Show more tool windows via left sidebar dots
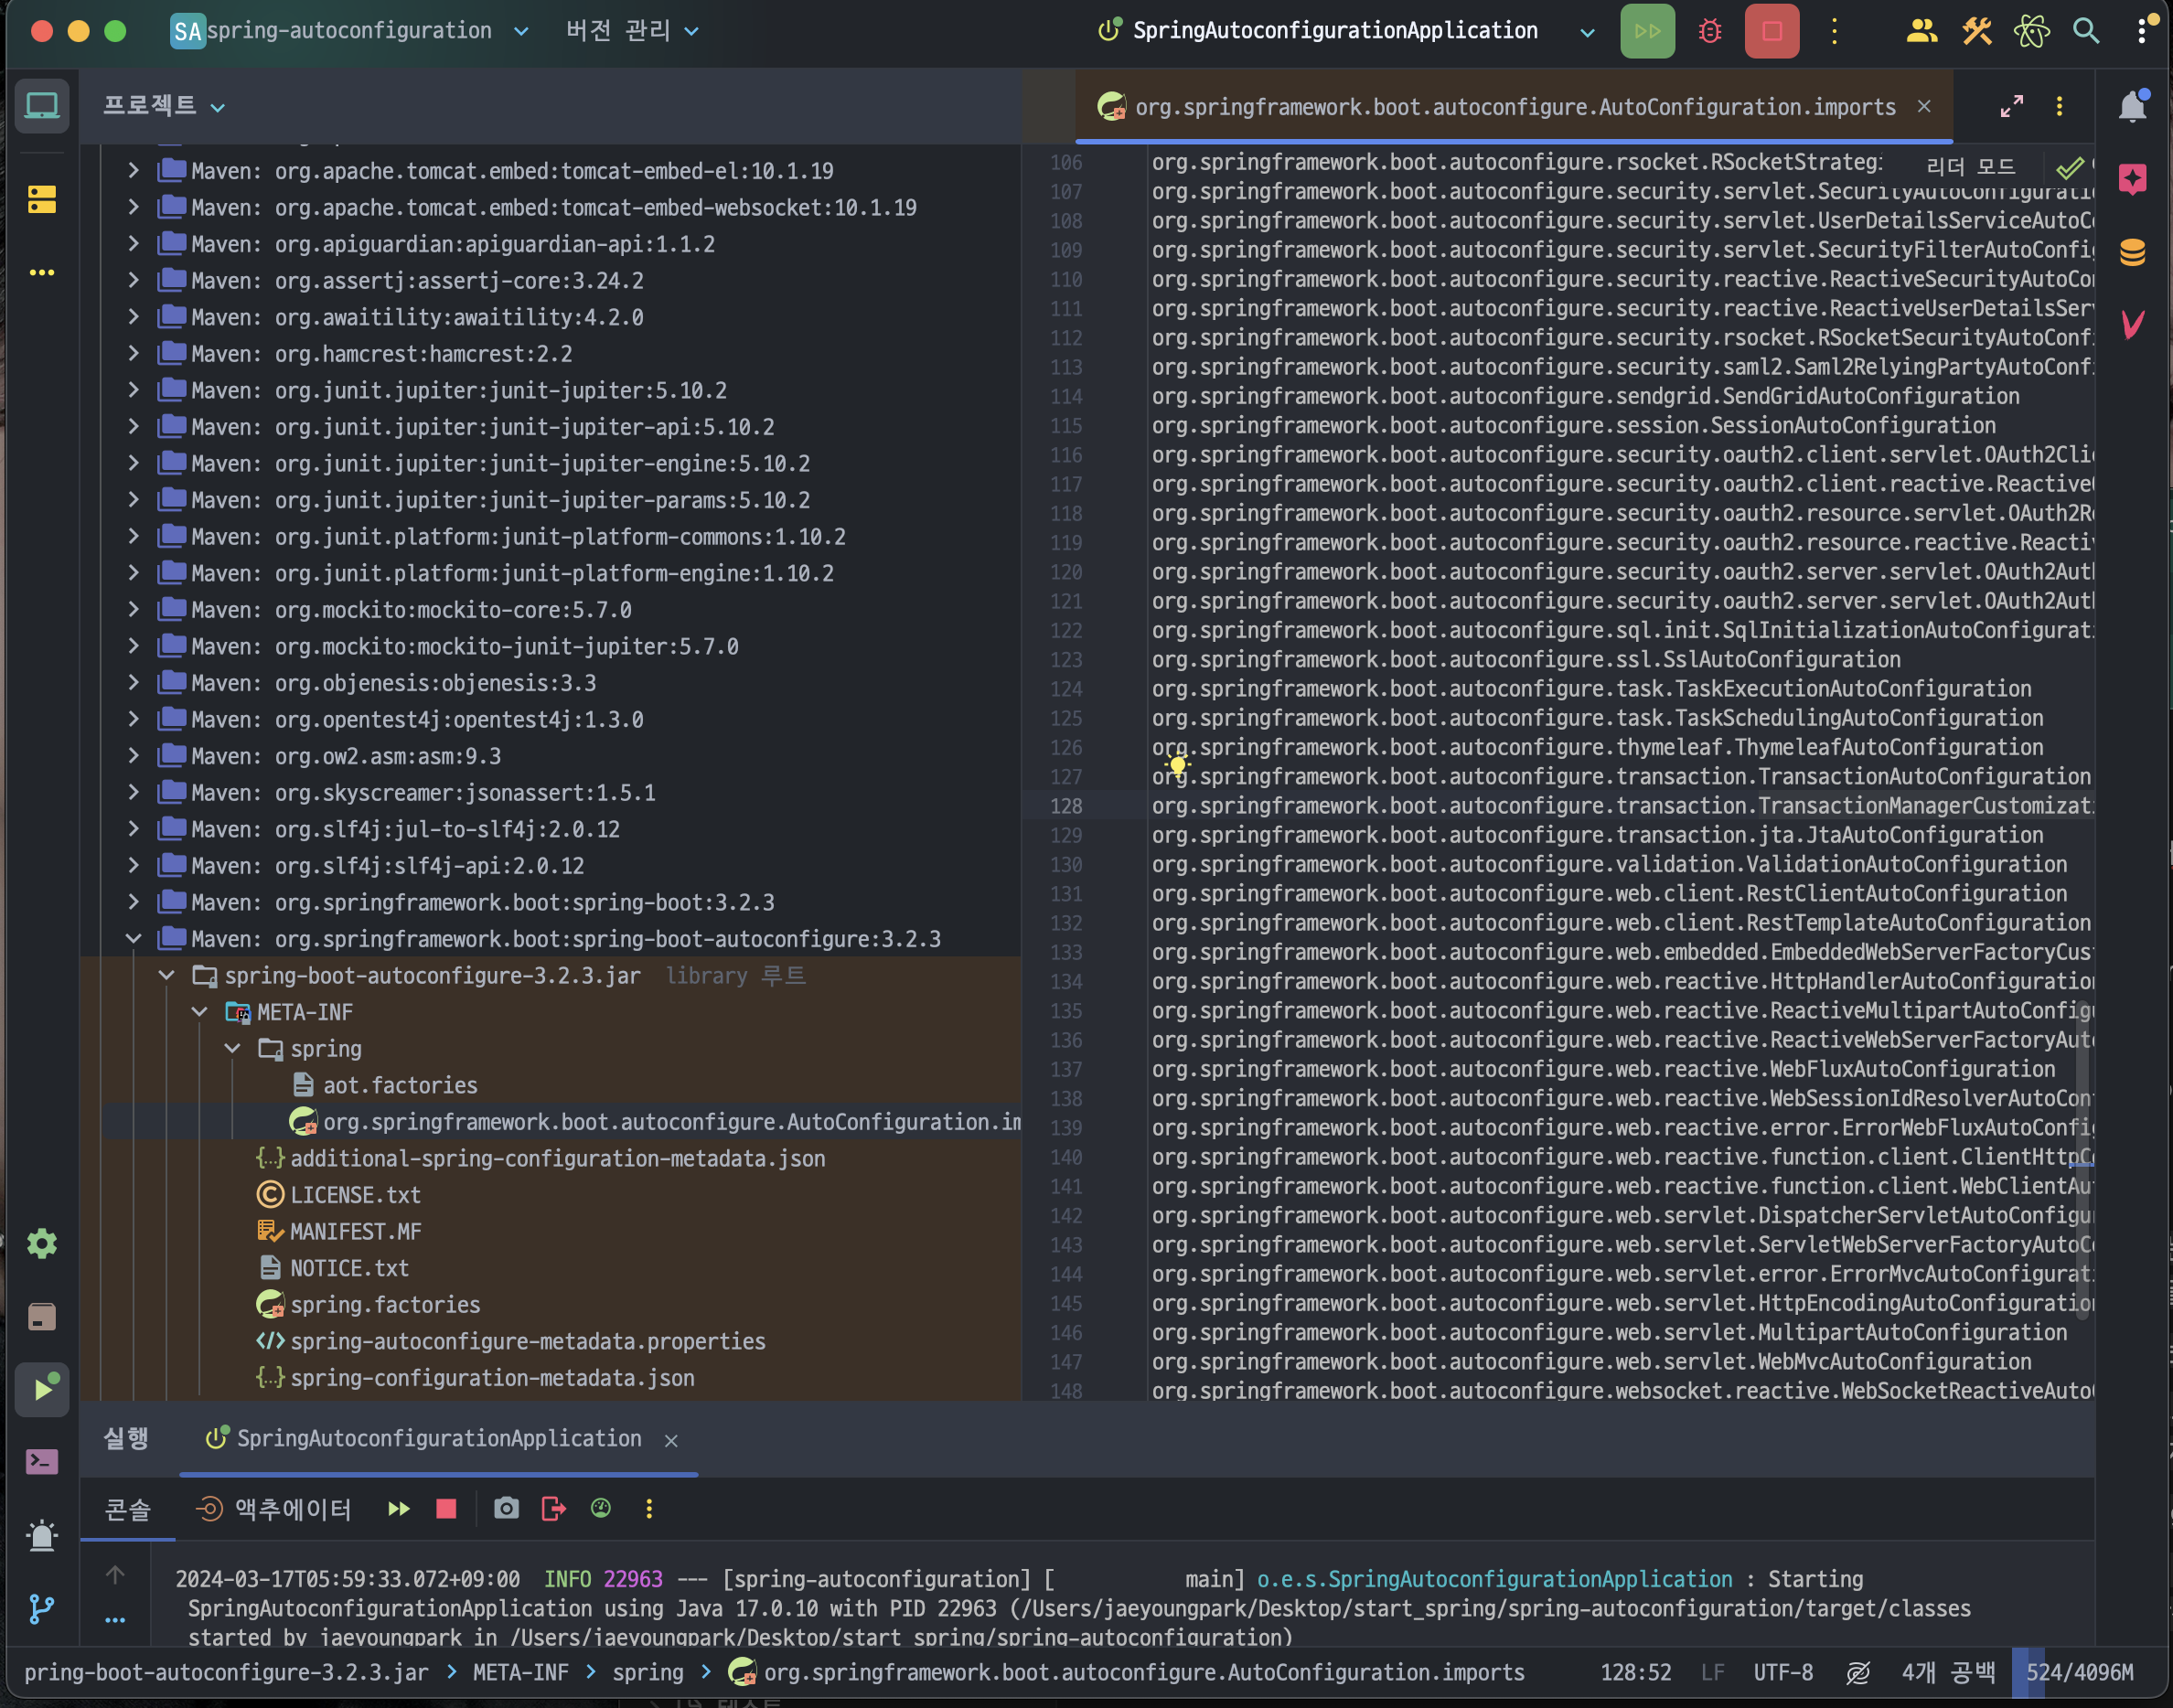The image size is (2173, 1708). (x=42, y=272)
